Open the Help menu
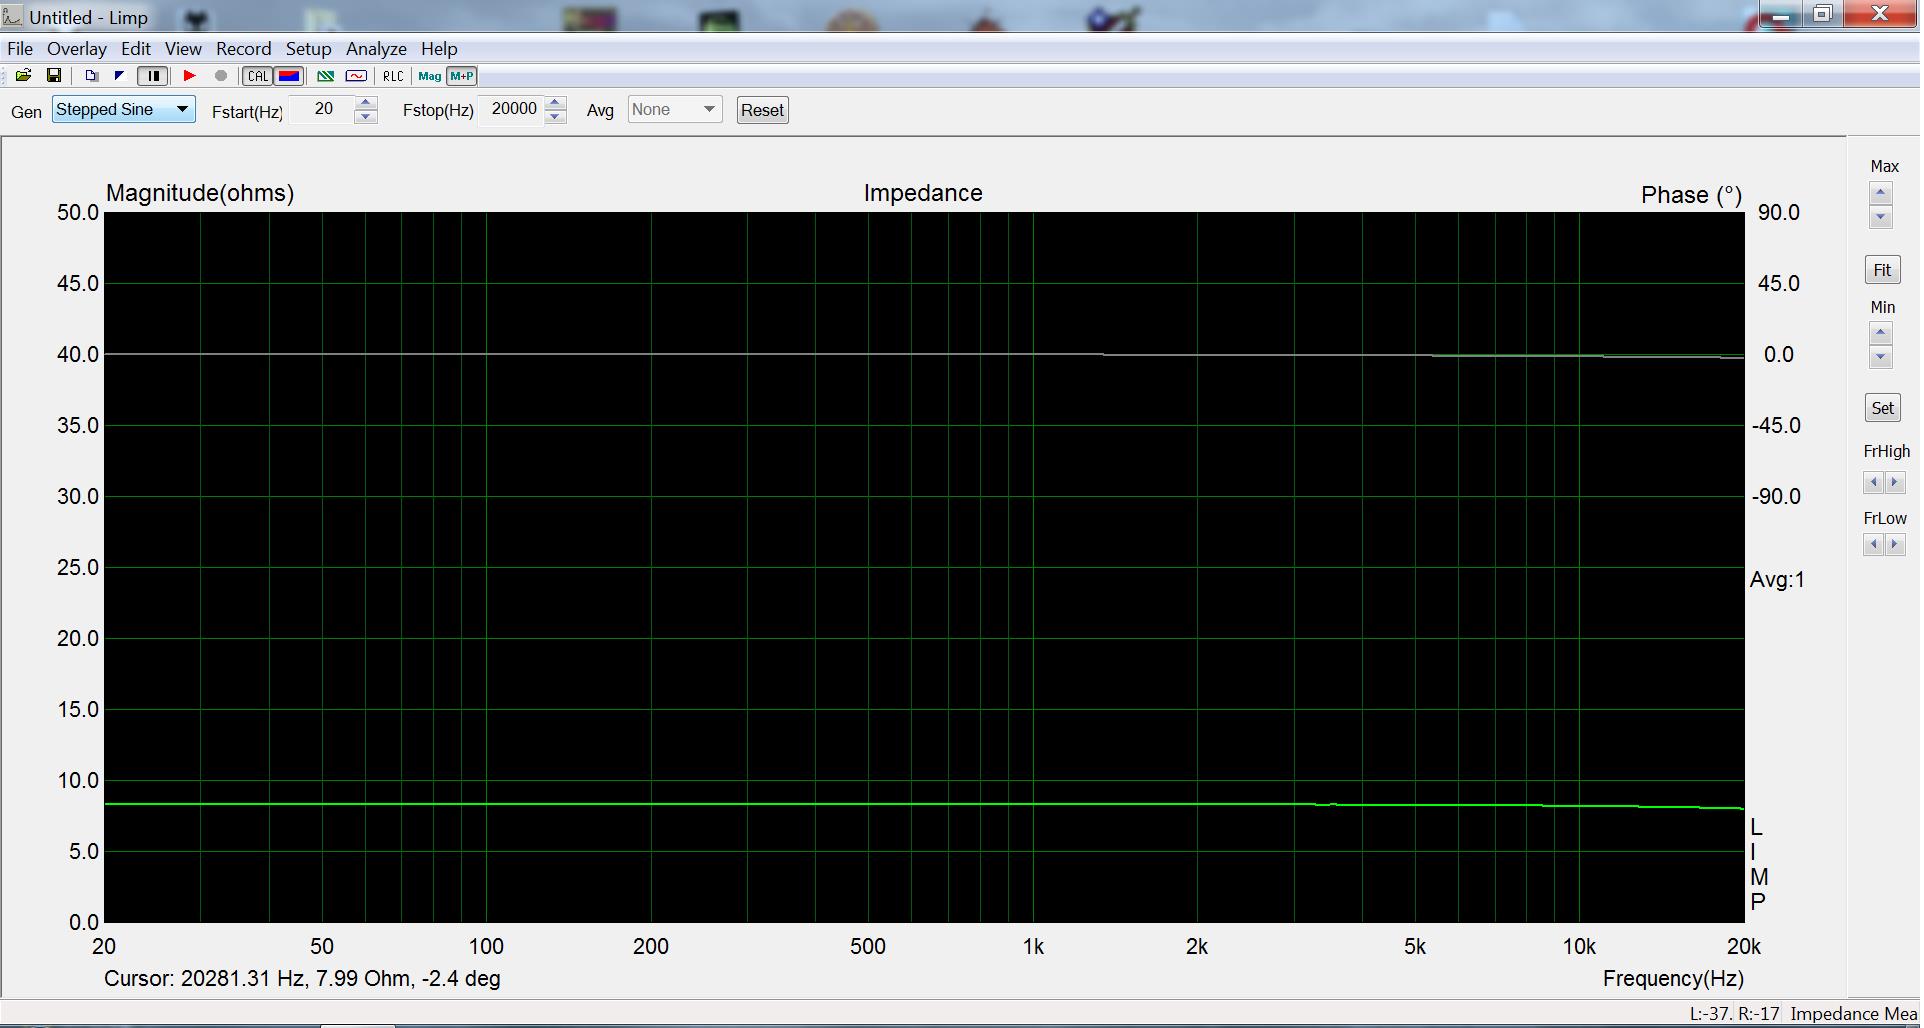Screen dimensions: 1924x1028 pos(439,48)
